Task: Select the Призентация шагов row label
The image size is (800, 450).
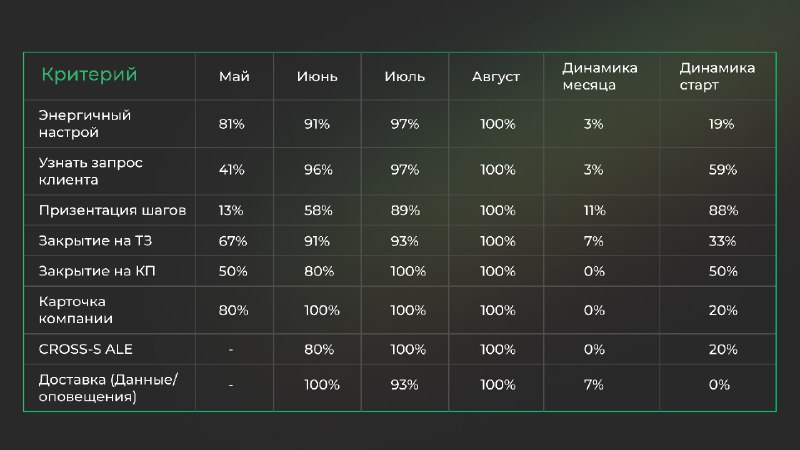Action: coord(112,210)
